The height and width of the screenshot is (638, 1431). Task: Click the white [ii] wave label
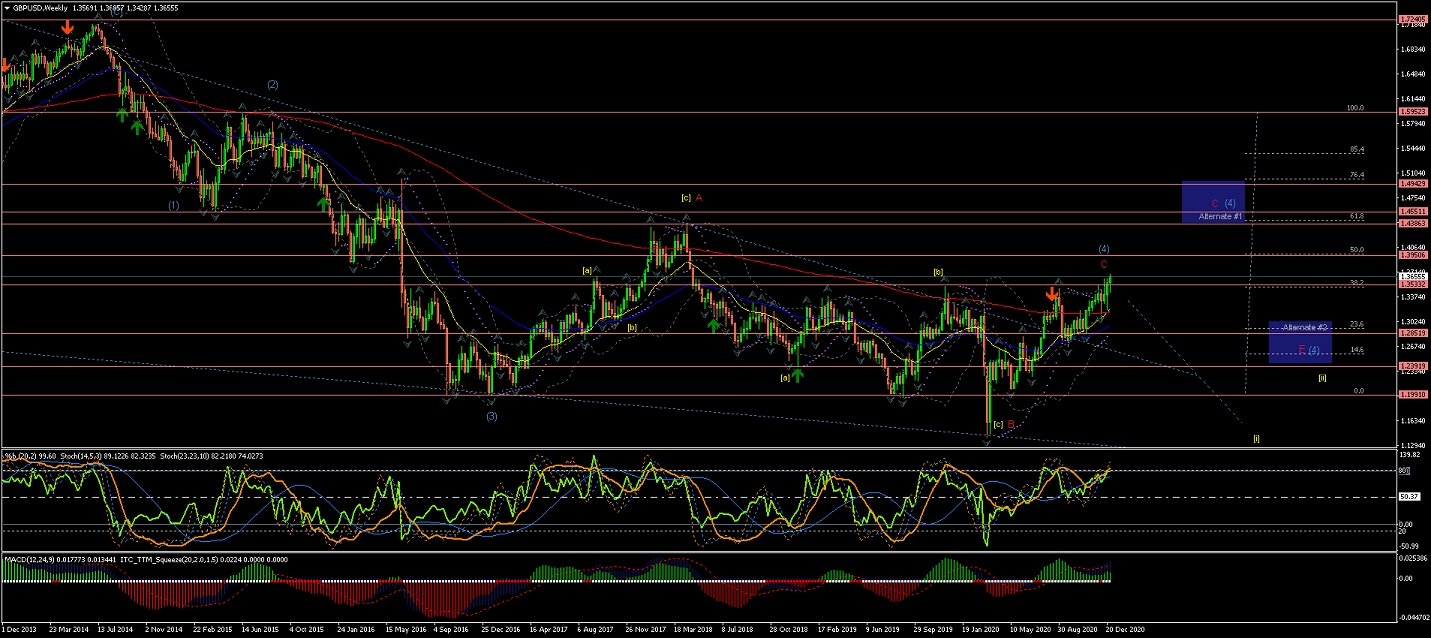[x=1321, y=378]
